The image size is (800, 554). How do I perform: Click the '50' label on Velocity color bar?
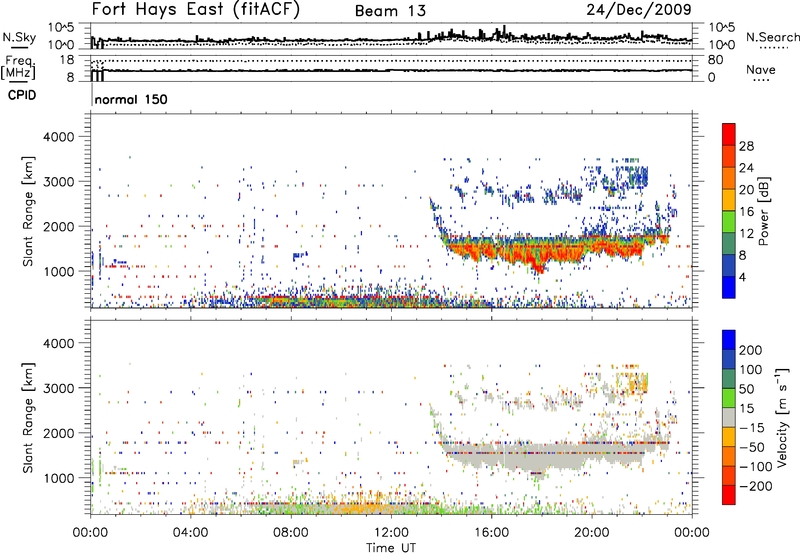point(747,389)
